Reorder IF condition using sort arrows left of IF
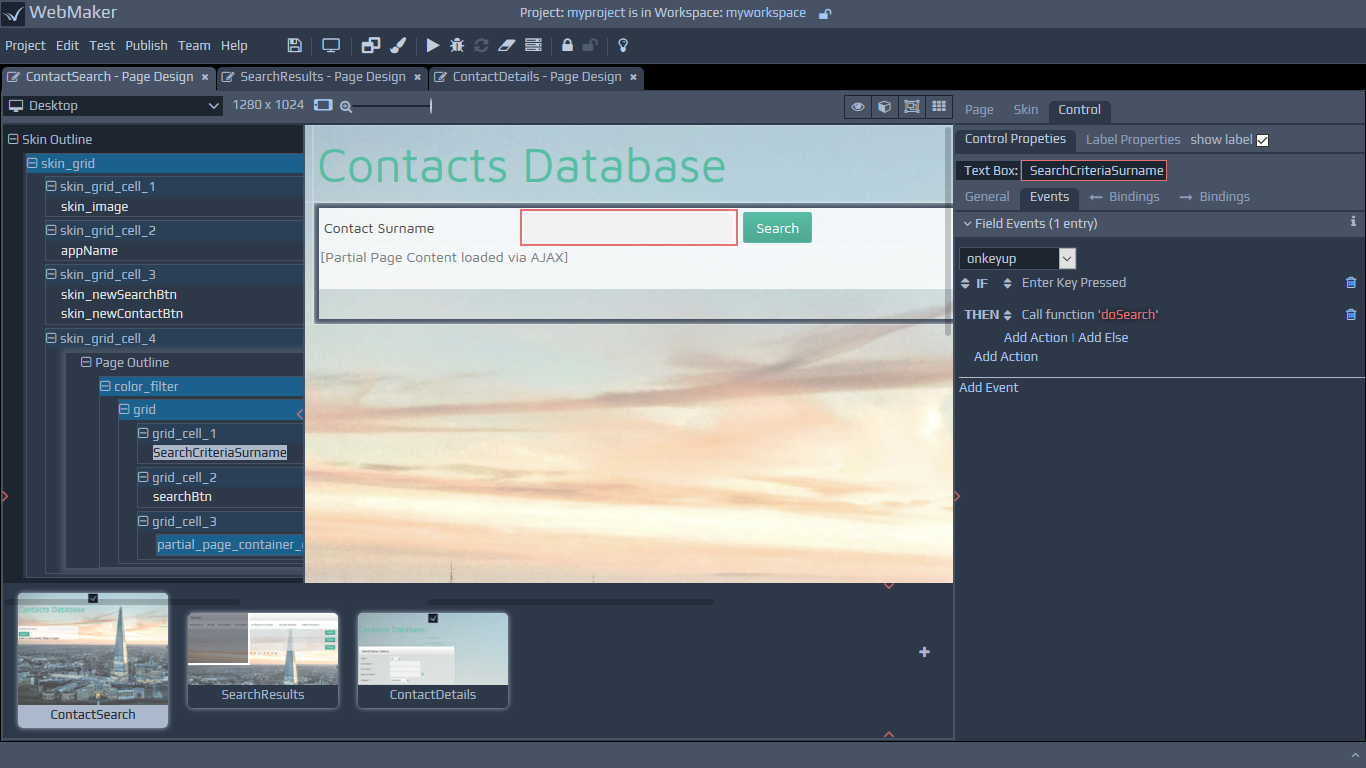 pyautogui.click(x=965, y=283)
